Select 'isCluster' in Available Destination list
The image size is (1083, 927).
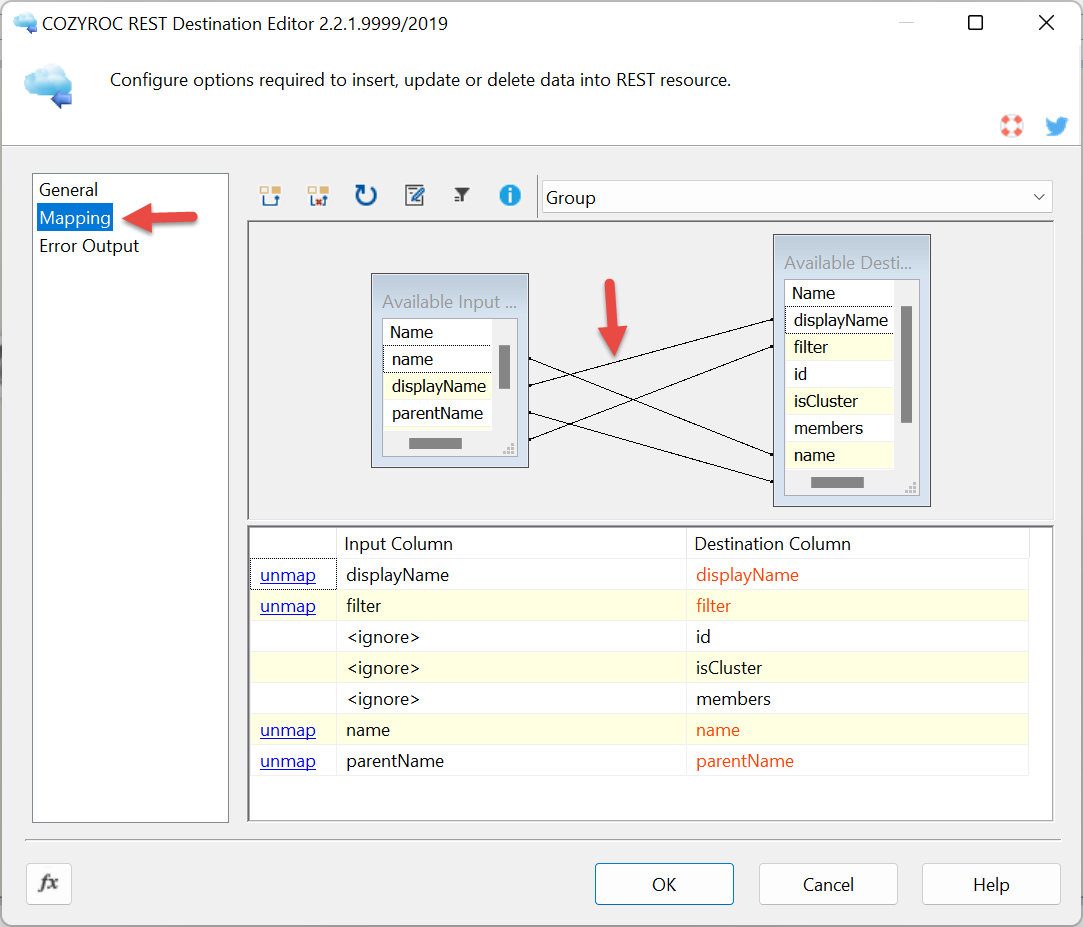click(839, 401)
